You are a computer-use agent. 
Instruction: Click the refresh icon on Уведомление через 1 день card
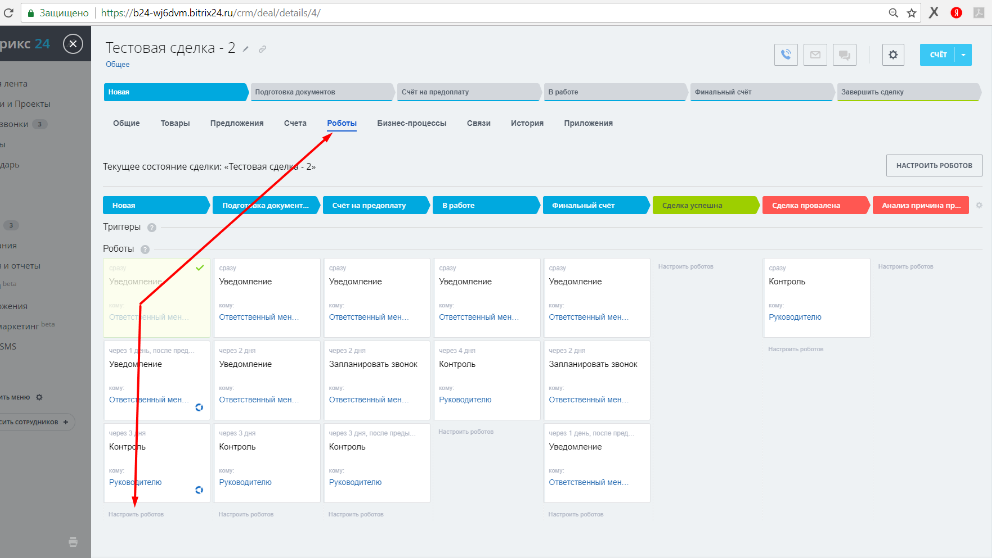[199, 407]
